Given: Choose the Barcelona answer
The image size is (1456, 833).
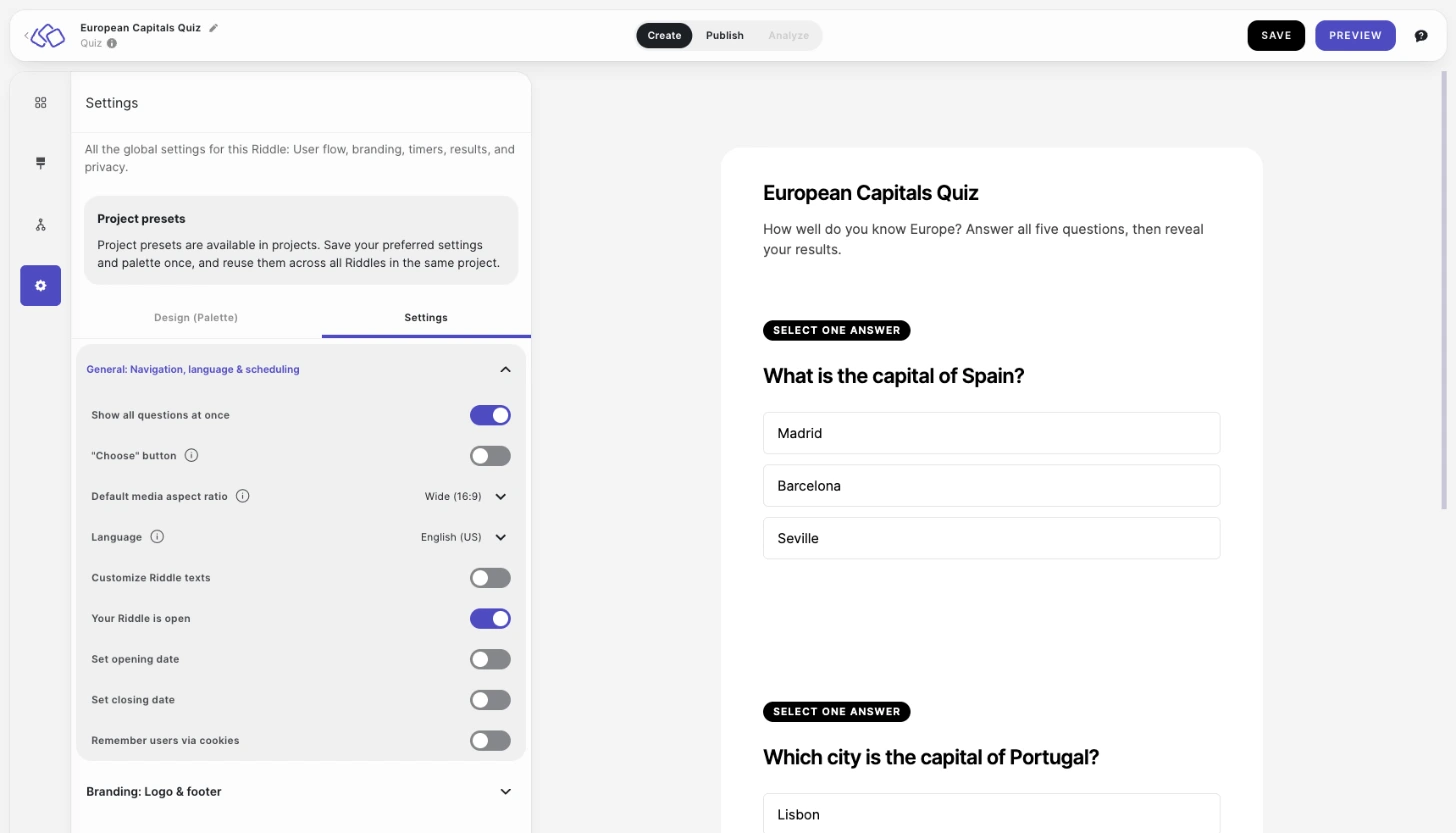Looking at the screenshot, I should (x=991, y=486).
